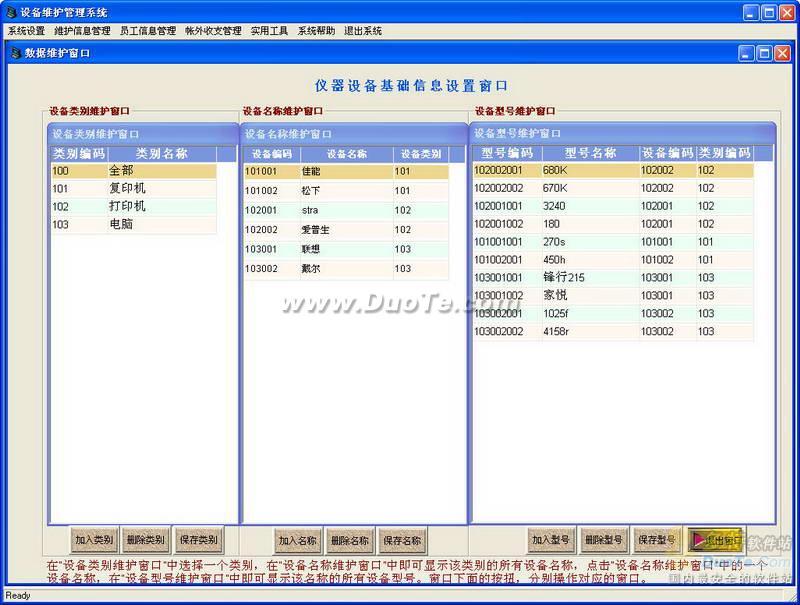Click the 删除名称 button
The height and width of the screenshot is (605, 800).
[x=349, y=540]
